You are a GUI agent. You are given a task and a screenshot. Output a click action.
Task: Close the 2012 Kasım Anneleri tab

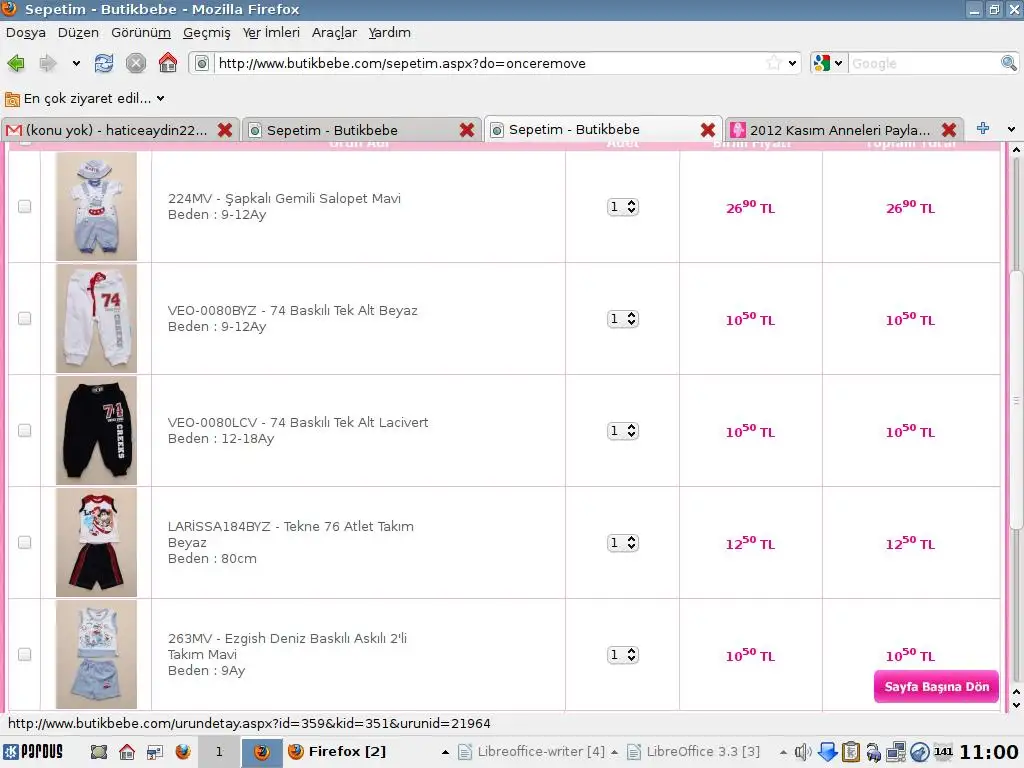tap(949, 130)
